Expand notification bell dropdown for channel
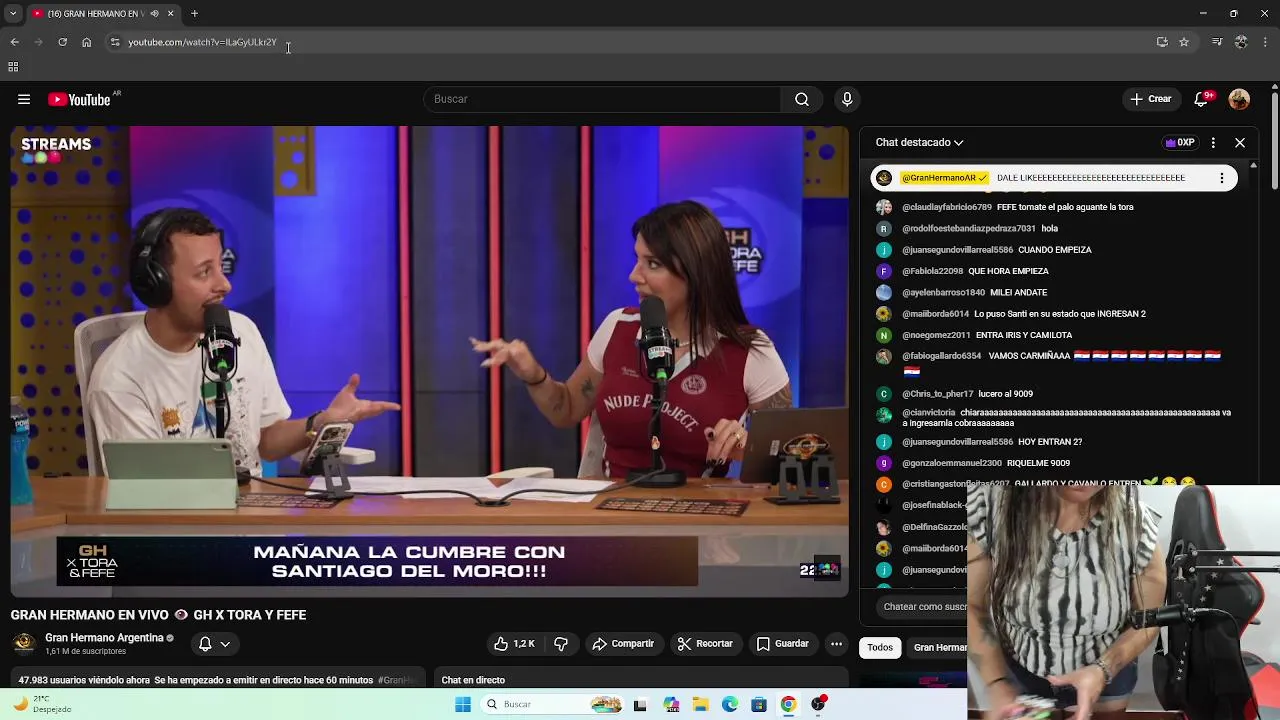 coord(225,644)
